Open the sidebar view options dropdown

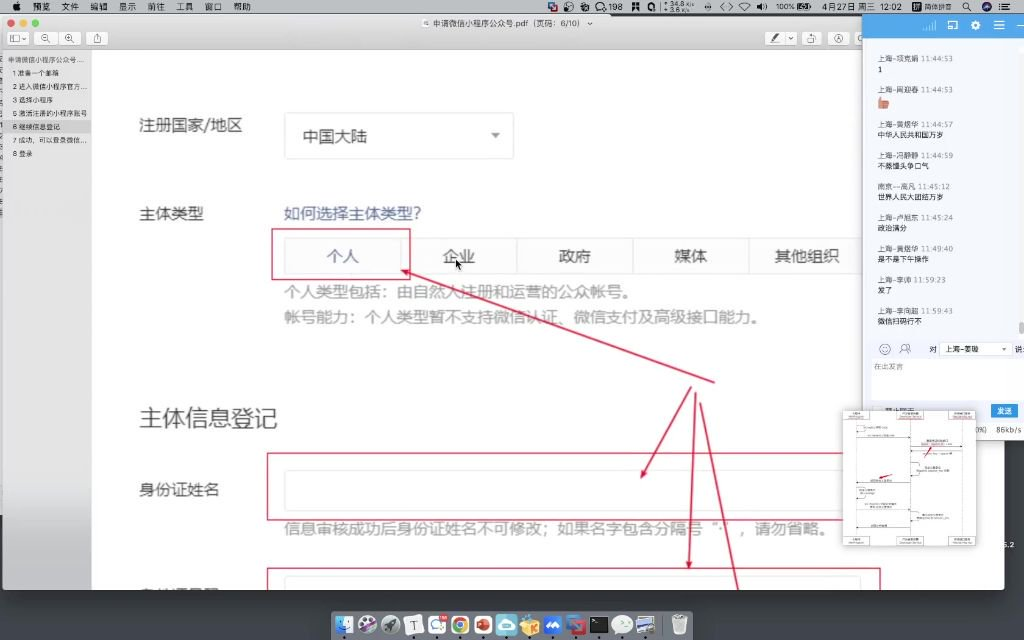pyautogui.click(x=18, y=39)
